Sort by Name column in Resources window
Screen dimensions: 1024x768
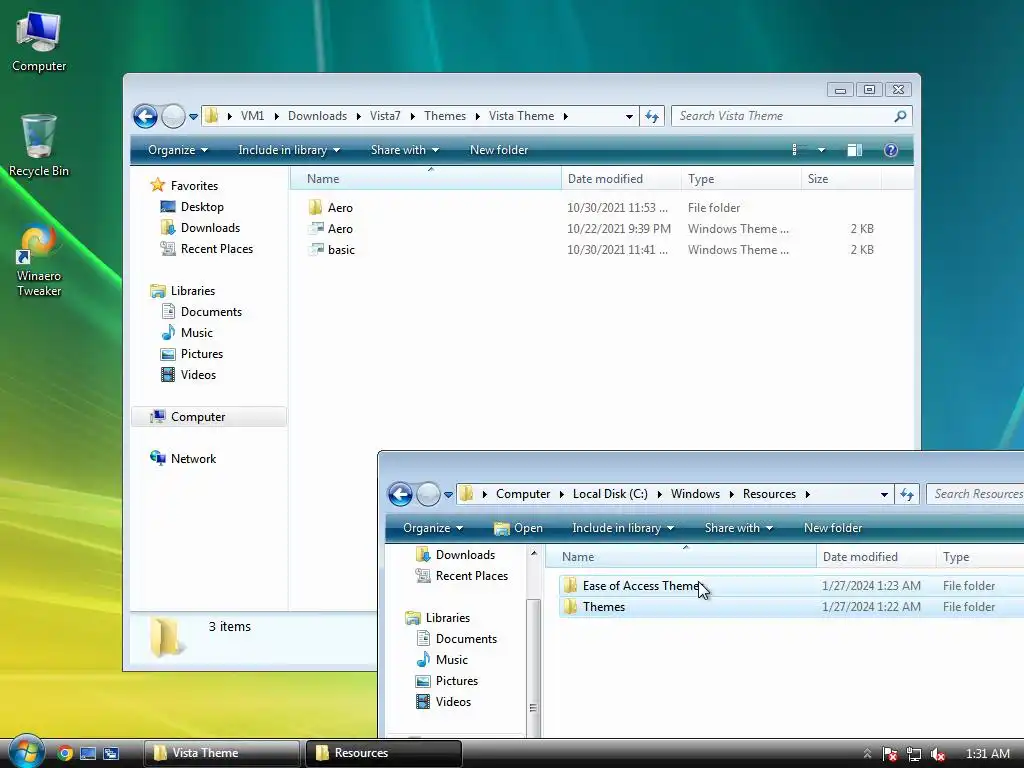pos(680,557)
